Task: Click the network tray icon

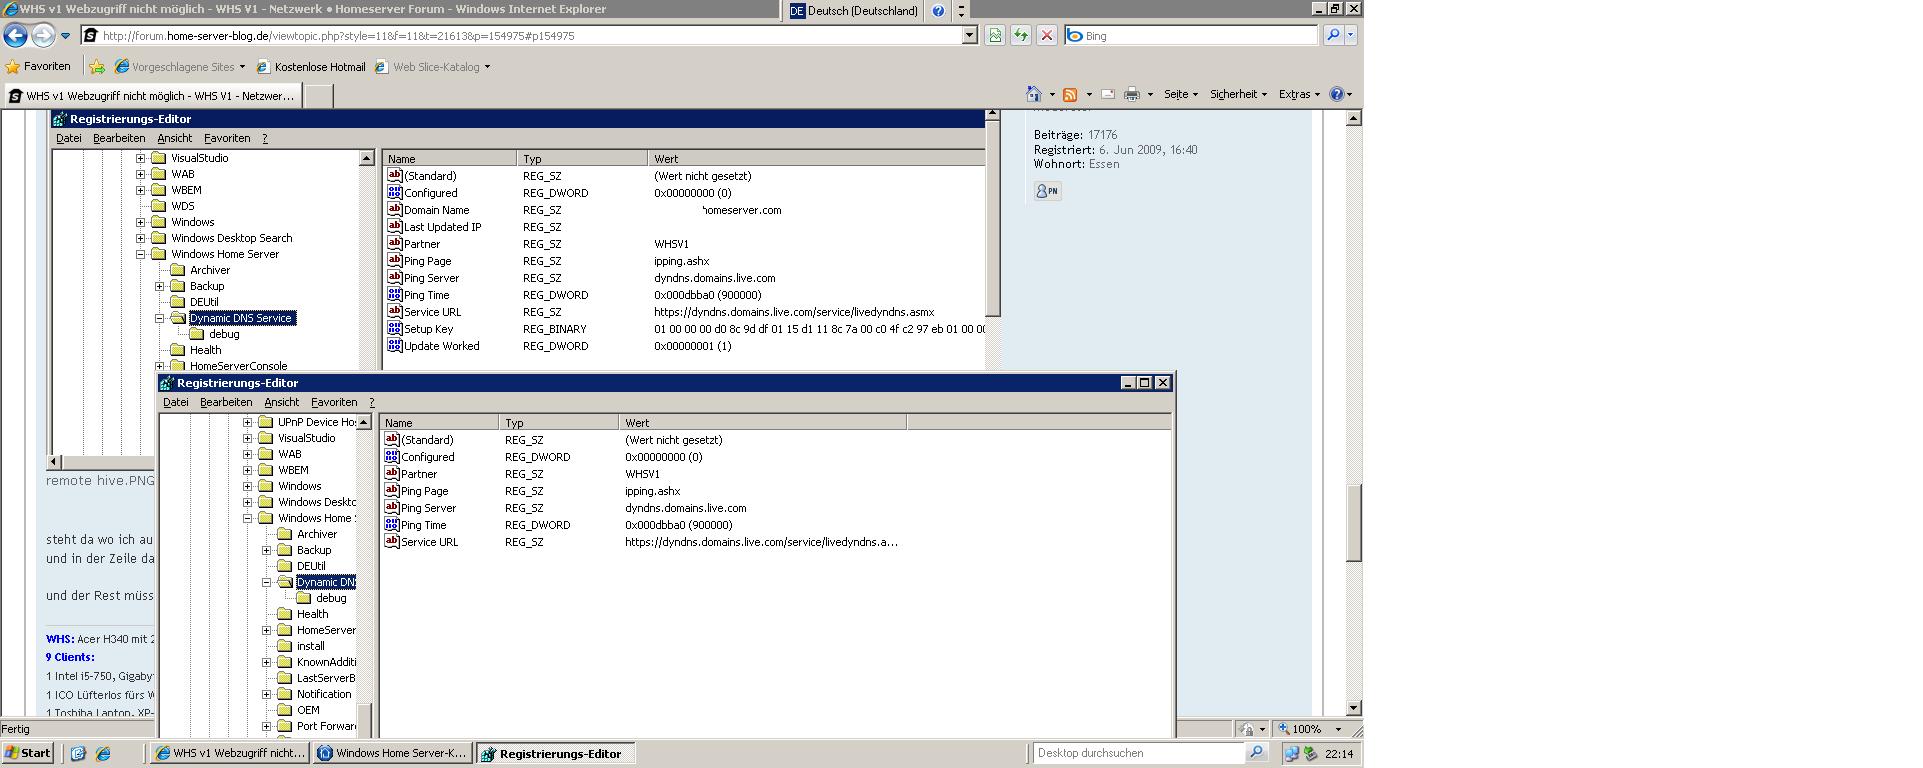Action: (1291, 753)
